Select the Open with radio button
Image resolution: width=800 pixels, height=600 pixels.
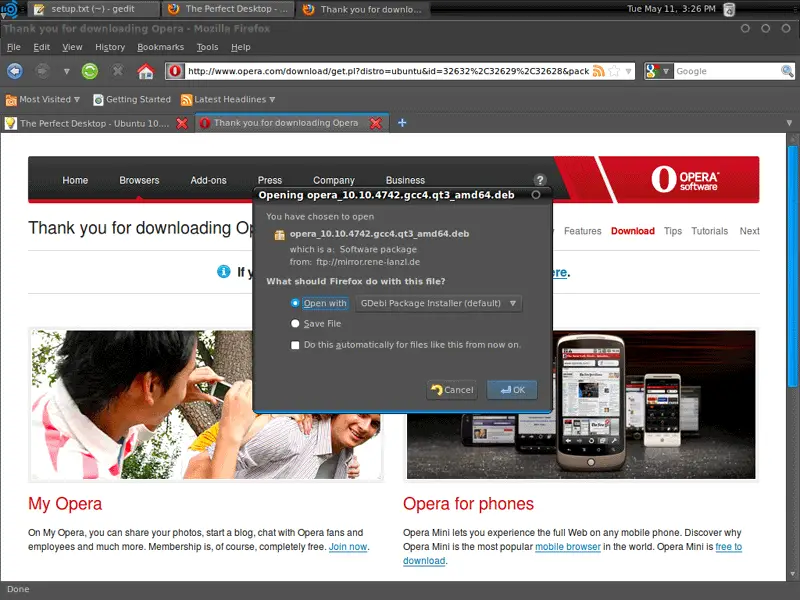coord(295,303)
